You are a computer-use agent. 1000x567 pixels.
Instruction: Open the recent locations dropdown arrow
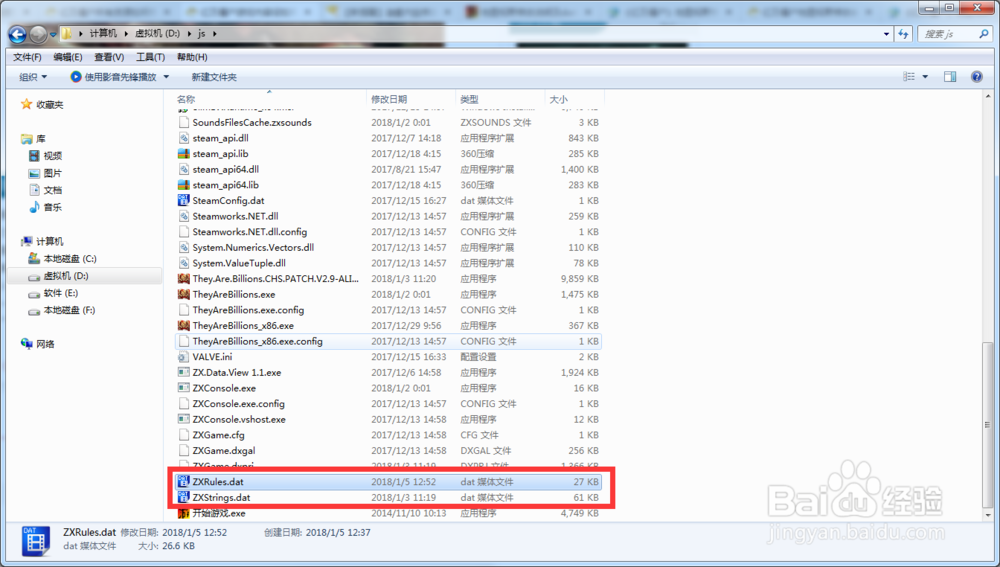pyautogui.click(x=53, y=34)
